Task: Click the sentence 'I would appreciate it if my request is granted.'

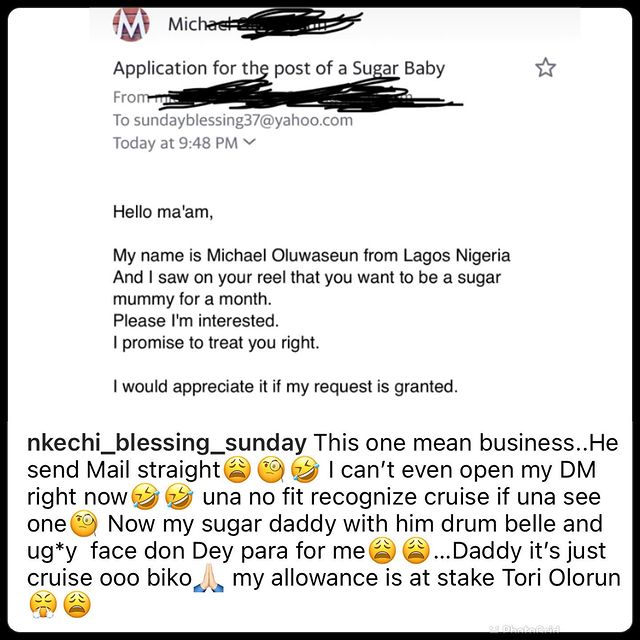Action: click(x=285, y=386)
